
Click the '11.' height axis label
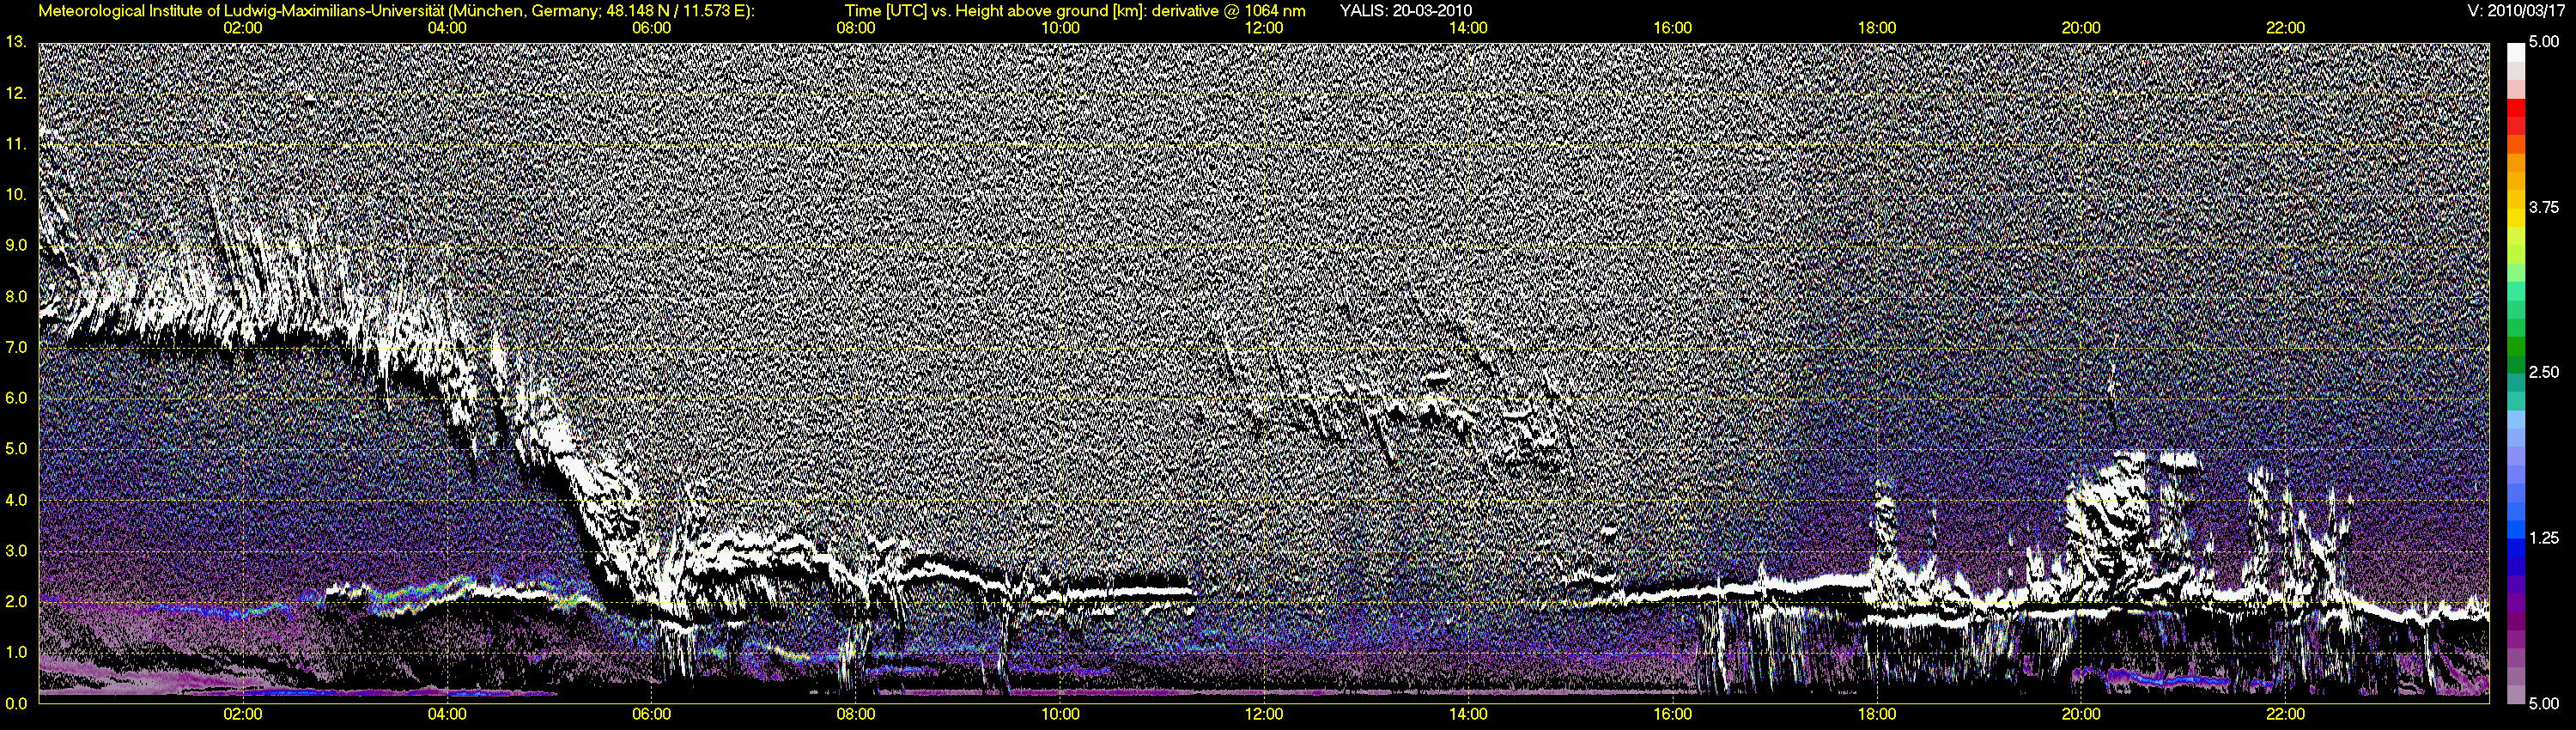click(16, 144)
